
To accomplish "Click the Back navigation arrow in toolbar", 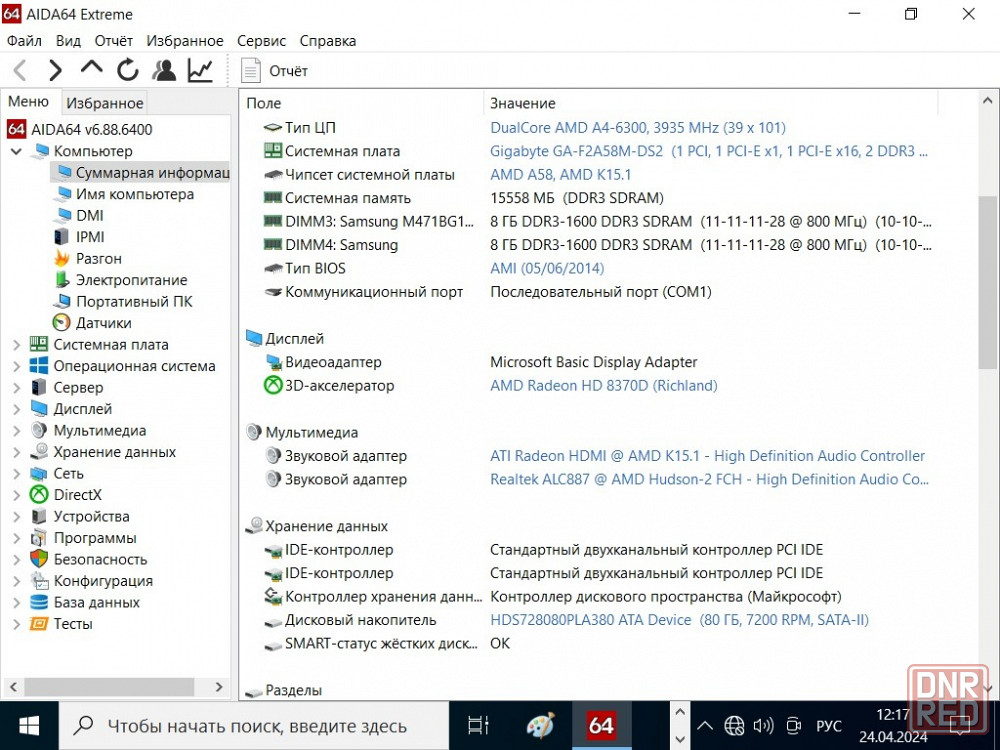I will coord(20,70).
